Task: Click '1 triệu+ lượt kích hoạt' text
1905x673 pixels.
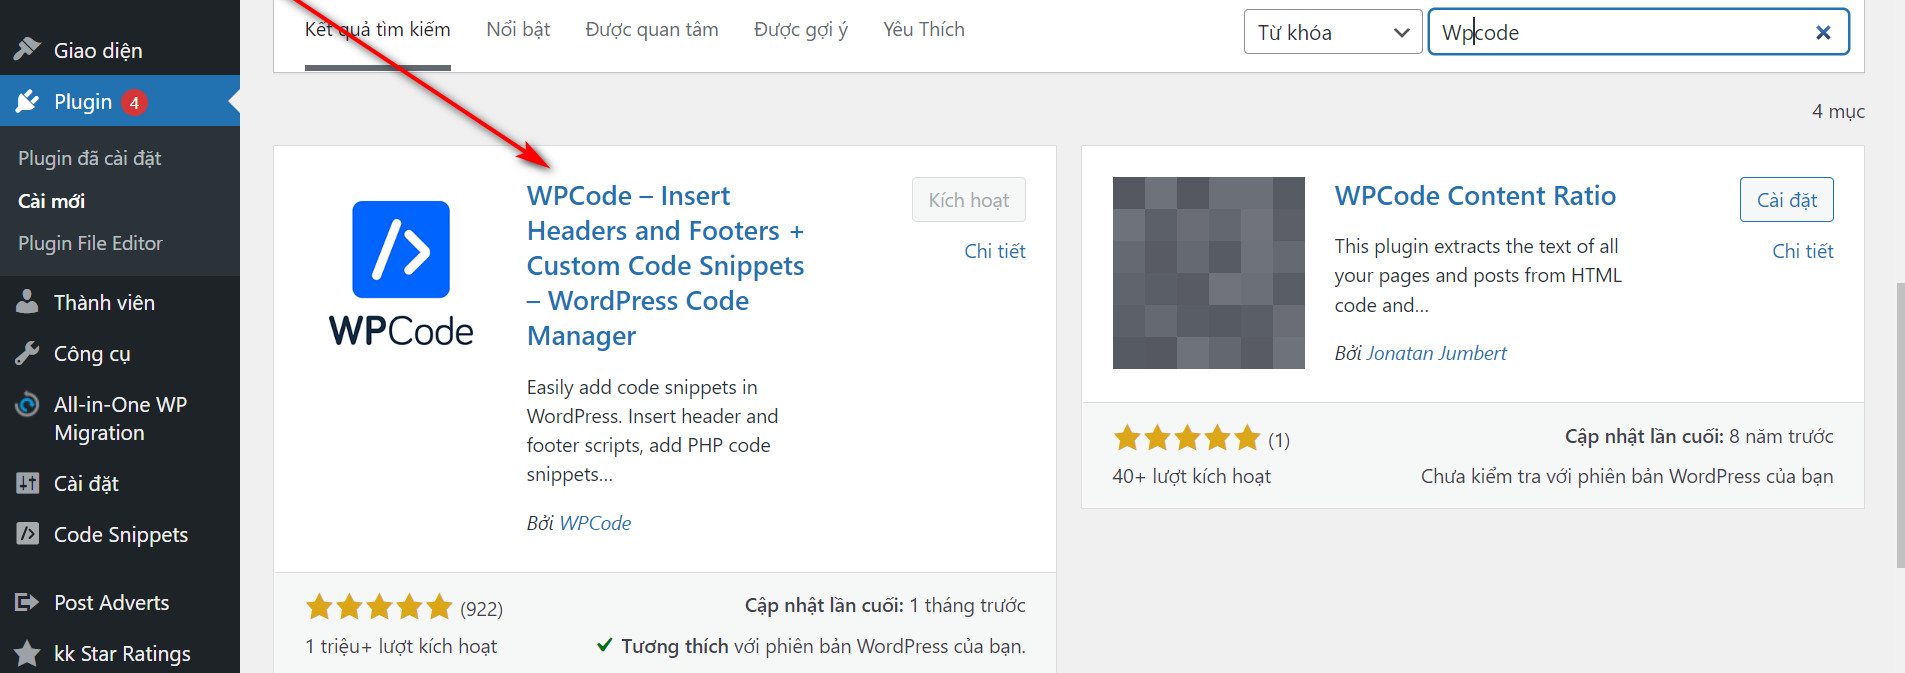Action: point(401,646)
